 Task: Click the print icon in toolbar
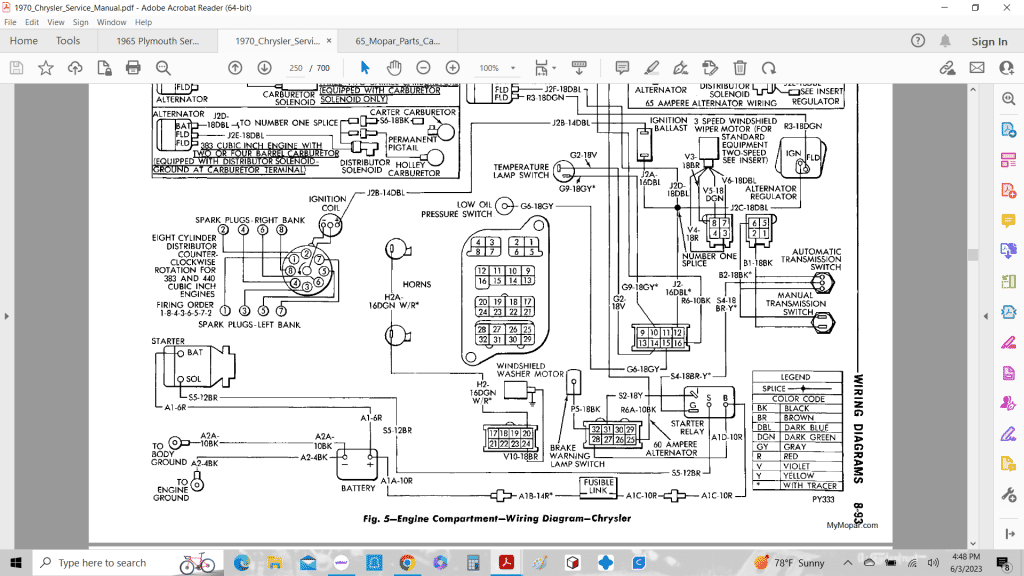coord(133,68)
